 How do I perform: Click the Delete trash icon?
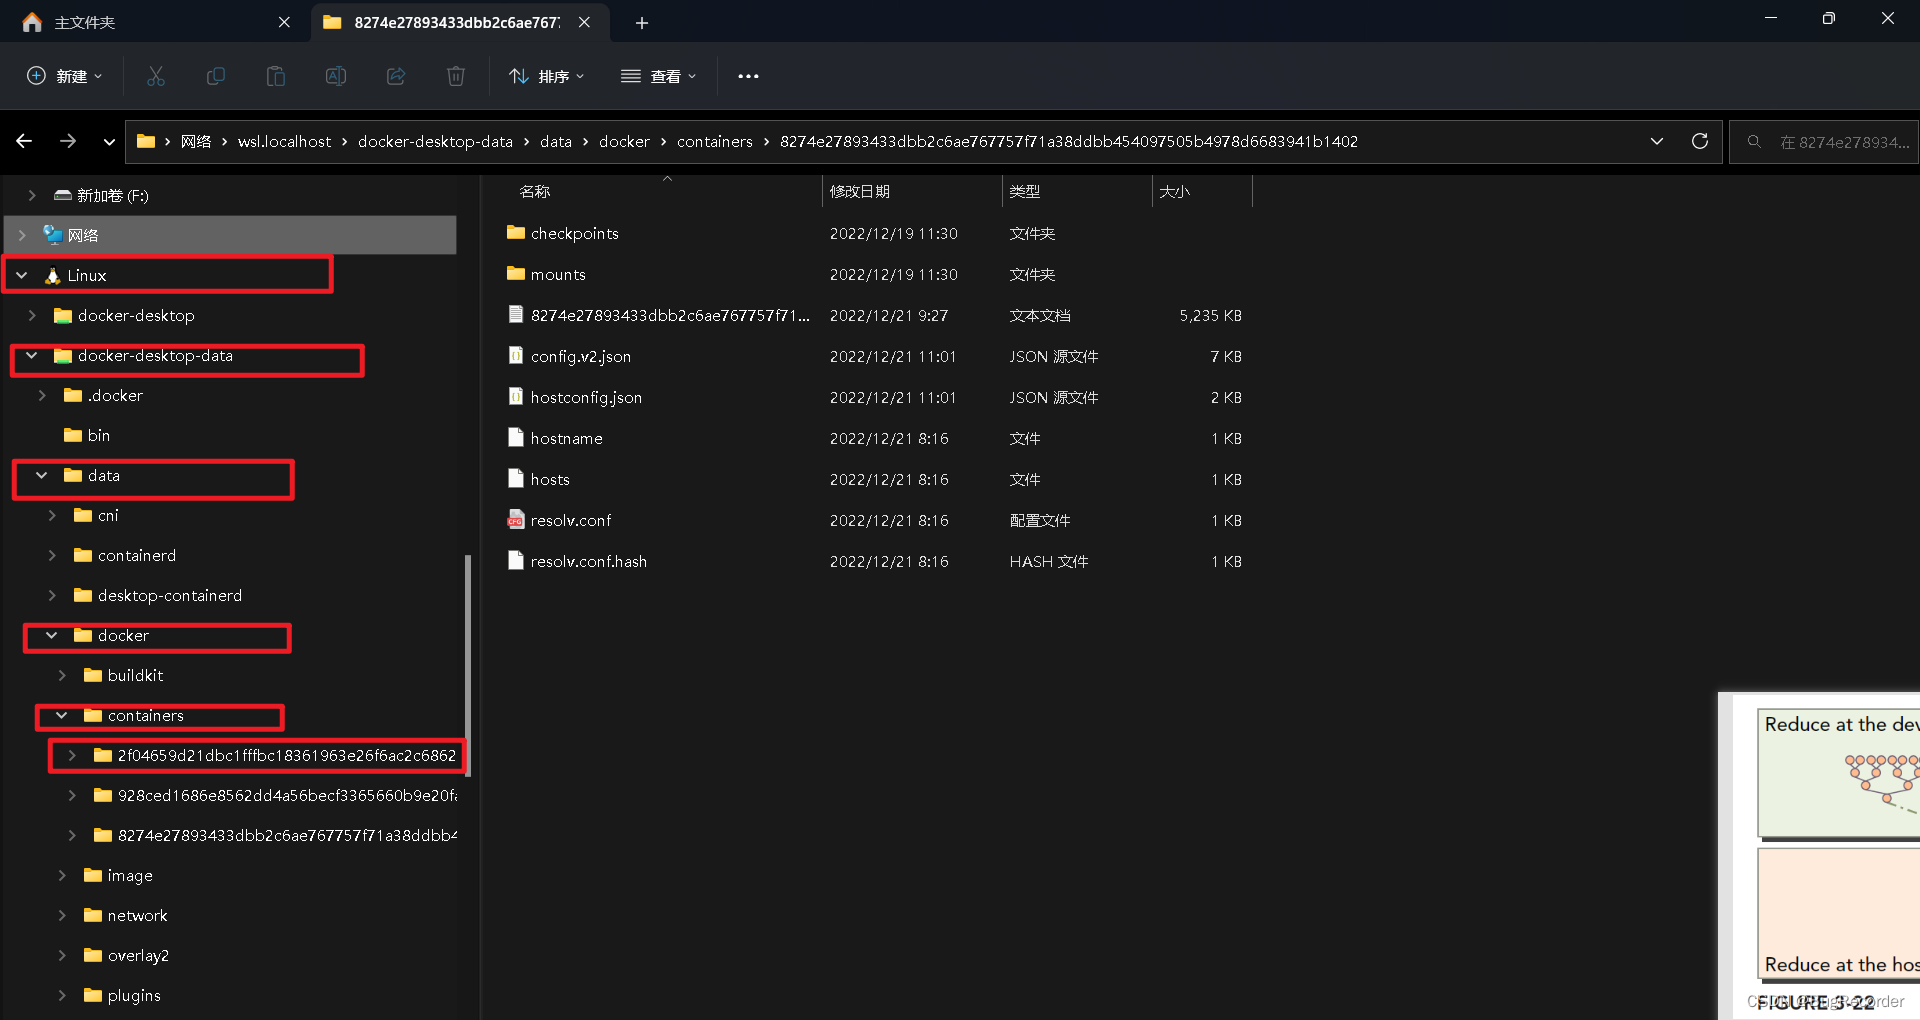[x=455, y=76]
